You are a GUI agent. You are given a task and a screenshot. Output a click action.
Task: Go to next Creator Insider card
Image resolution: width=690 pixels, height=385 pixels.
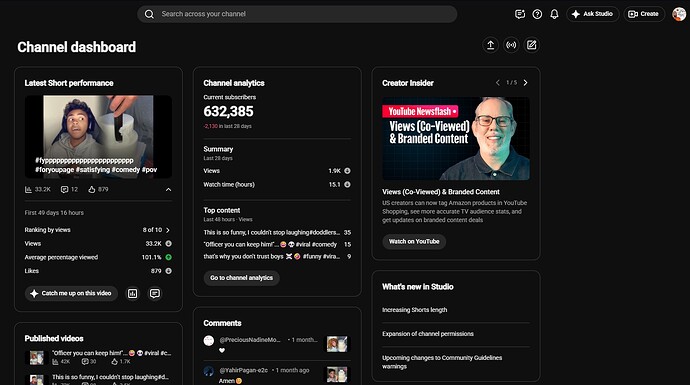point(525,82)
